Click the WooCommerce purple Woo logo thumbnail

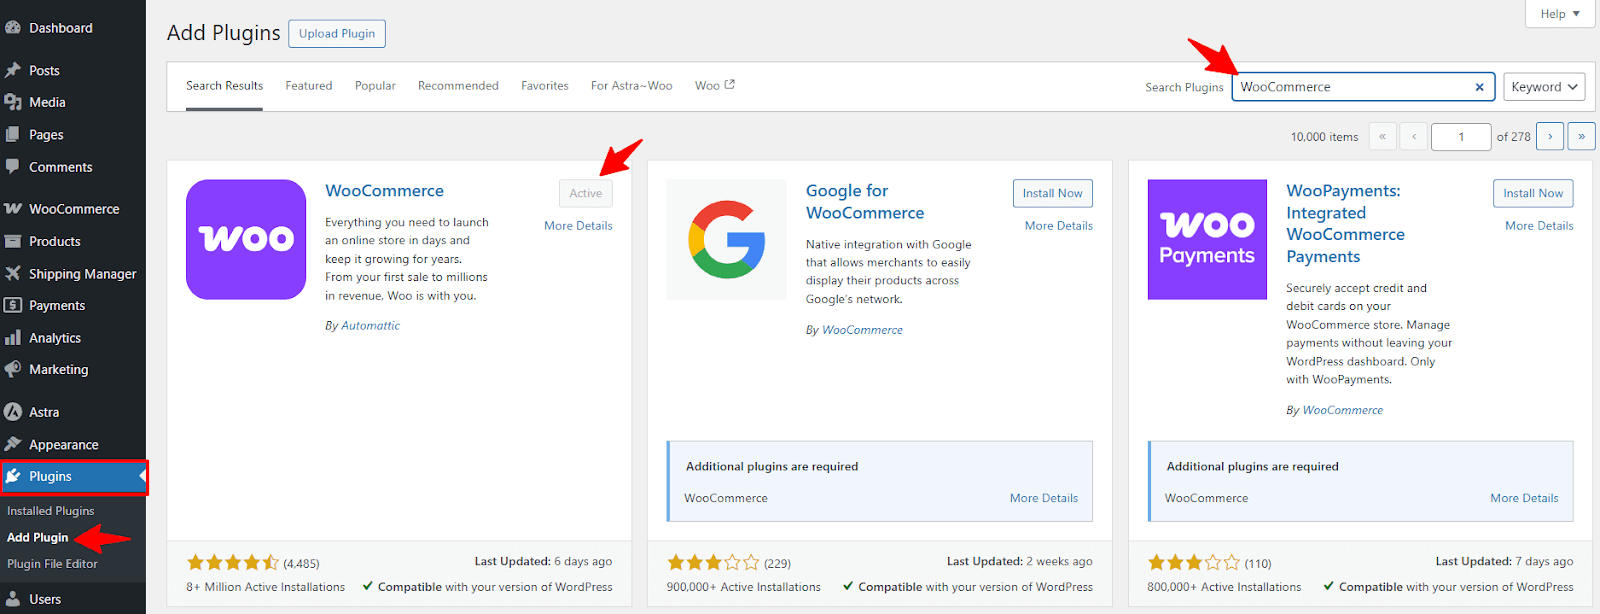(246, 239)
